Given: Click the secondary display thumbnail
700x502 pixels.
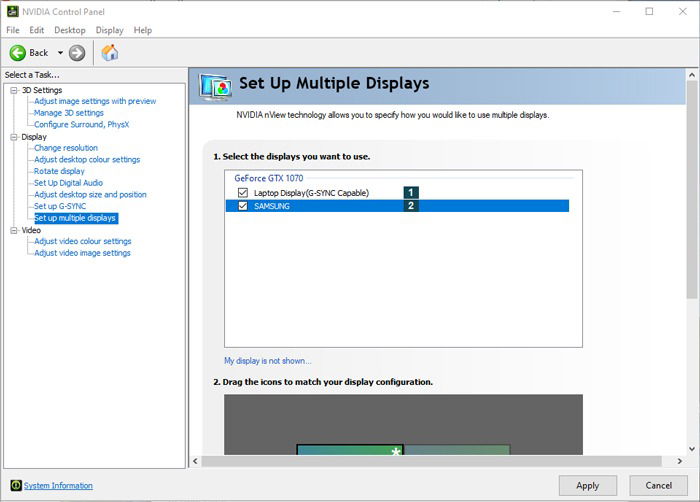Looking at the screenshot, I should click(x=457, y=449).
